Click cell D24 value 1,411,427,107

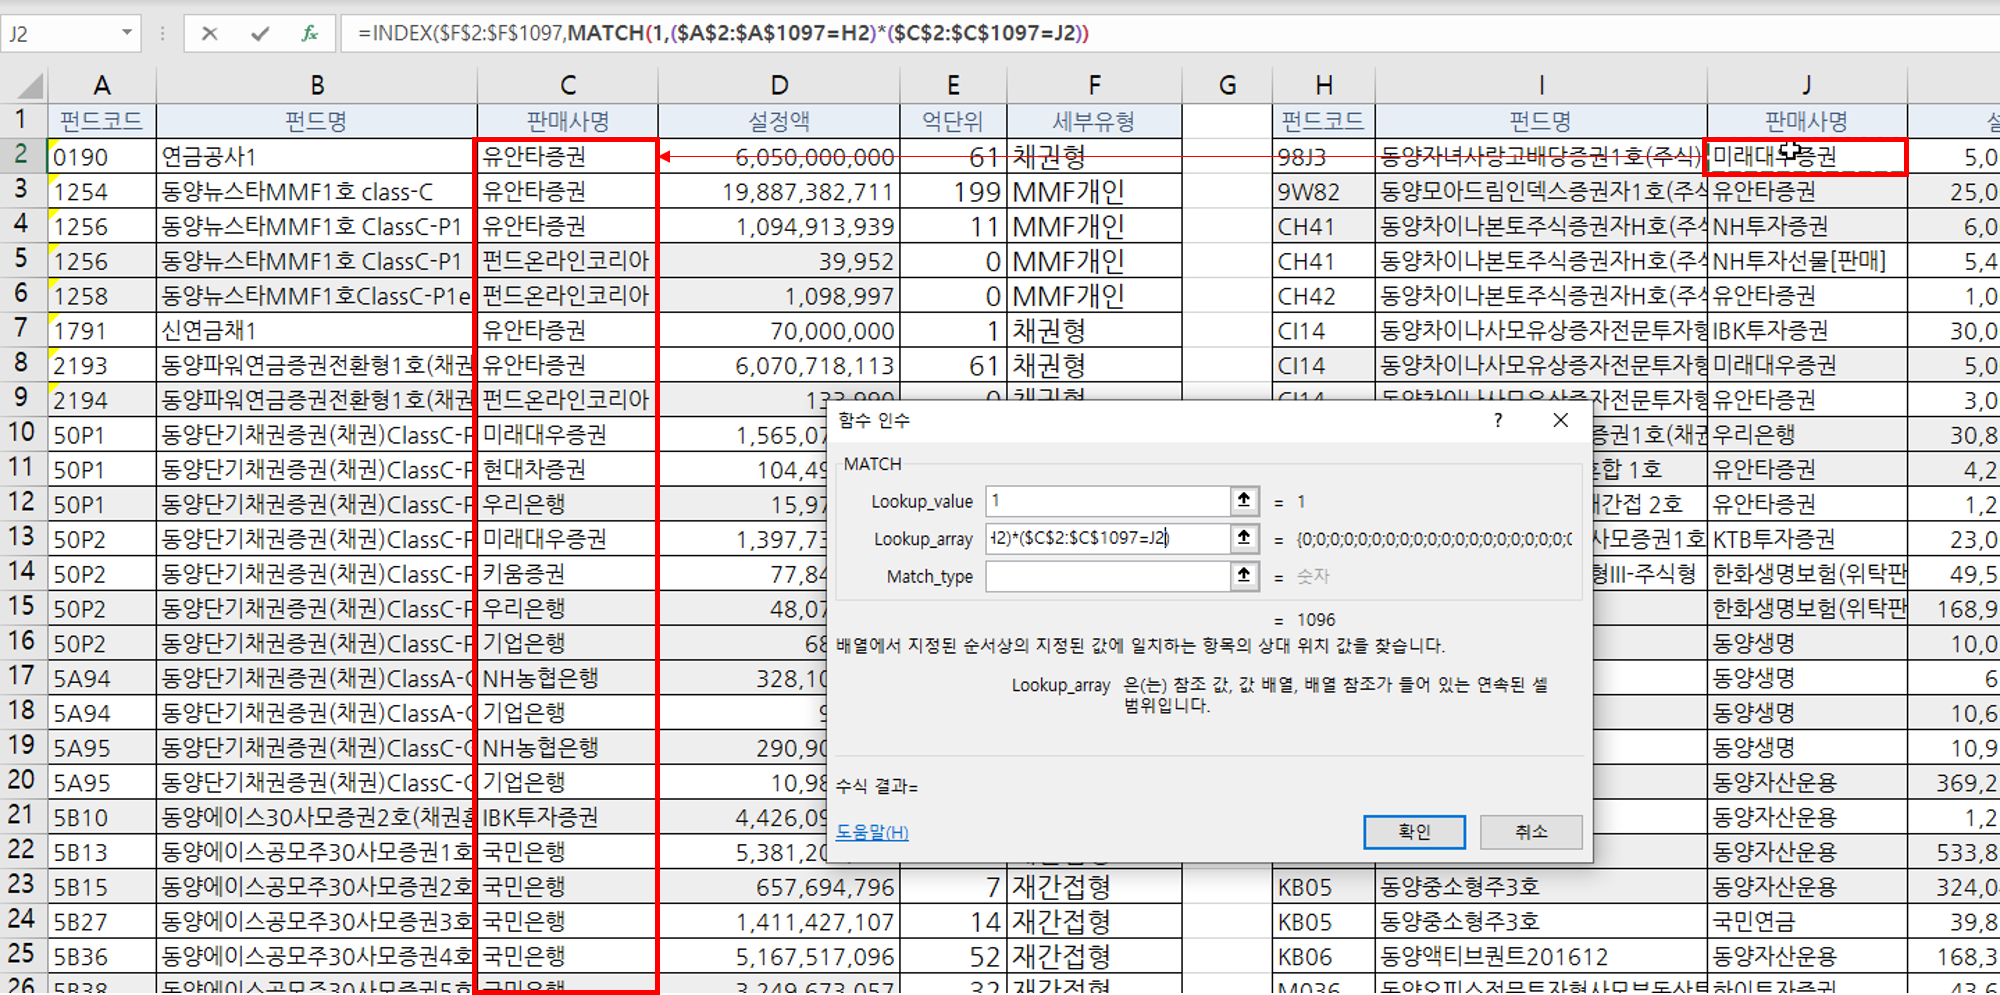[x=779, y=921]
